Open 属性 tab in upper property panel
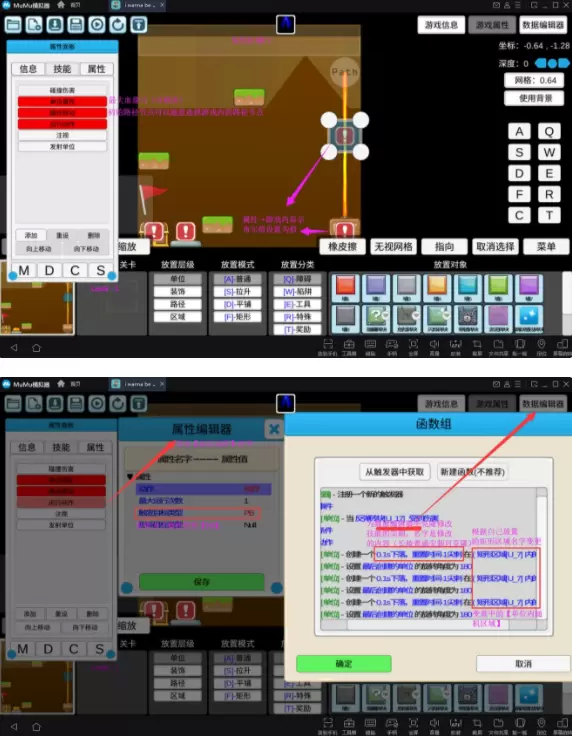This screenshot has height=736, width=572. pos(96,69)
